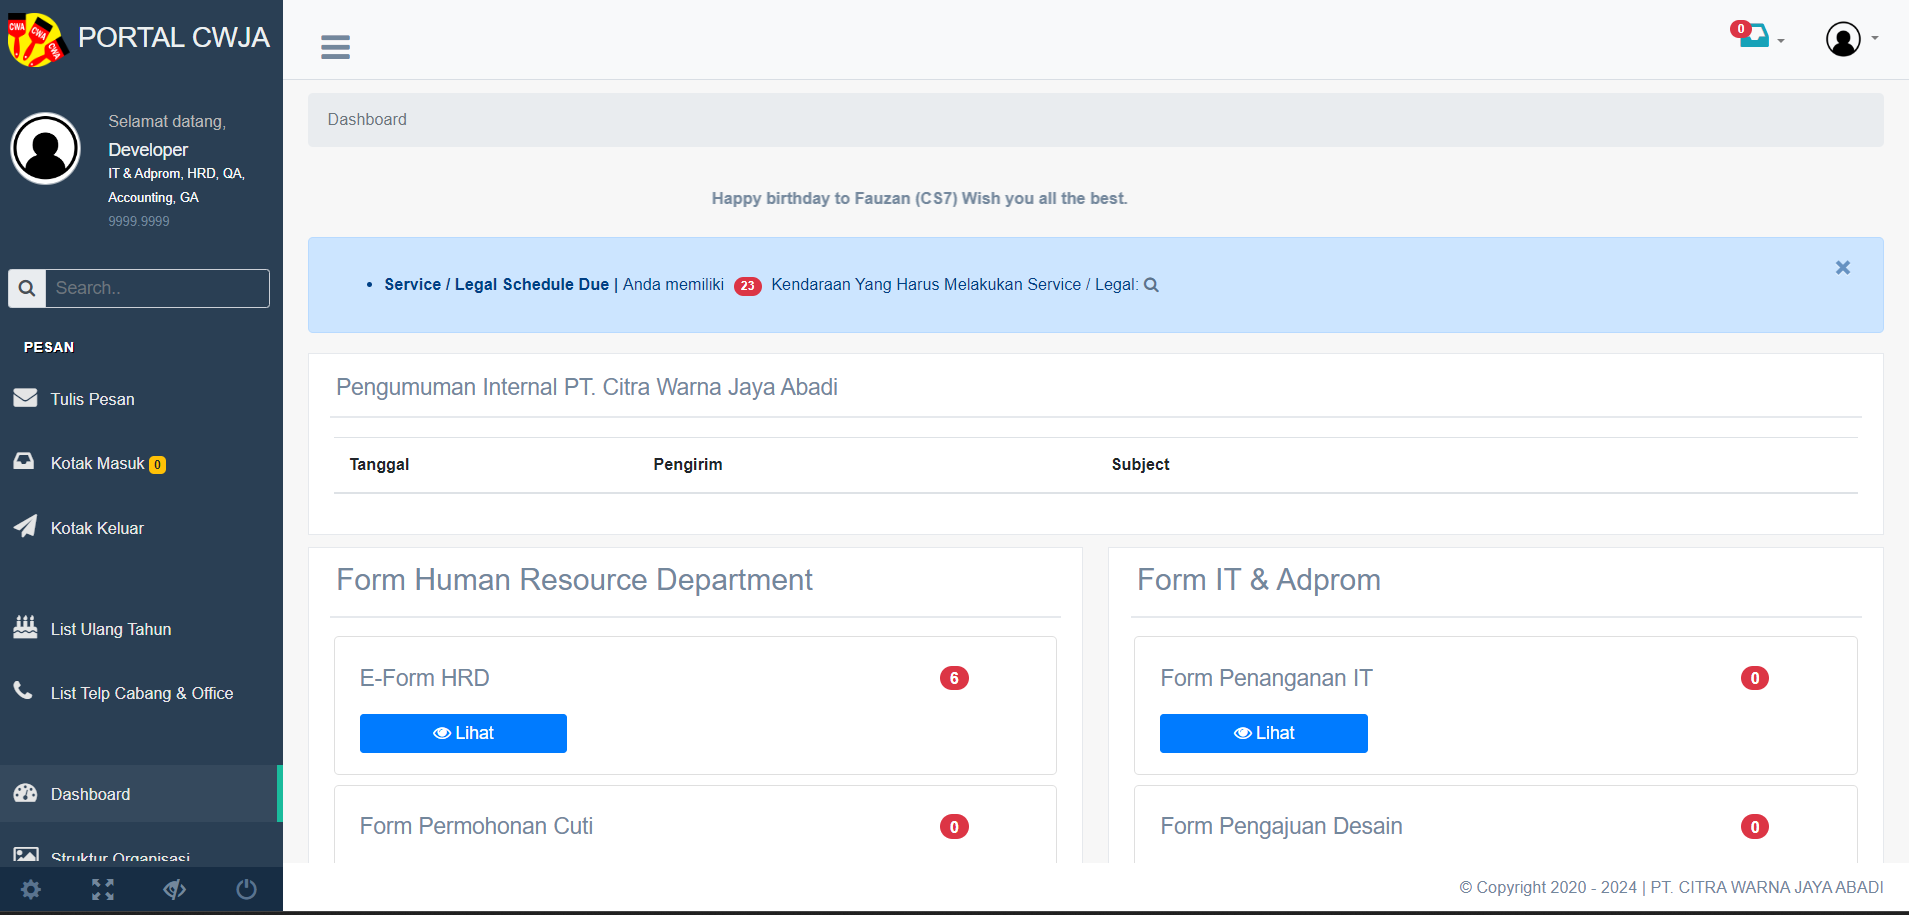Image resolution: width=1909 pixels, height=915 pixels.
Task: Toggle the hamburger sidebar menu
Action: (x=335, y=47)
